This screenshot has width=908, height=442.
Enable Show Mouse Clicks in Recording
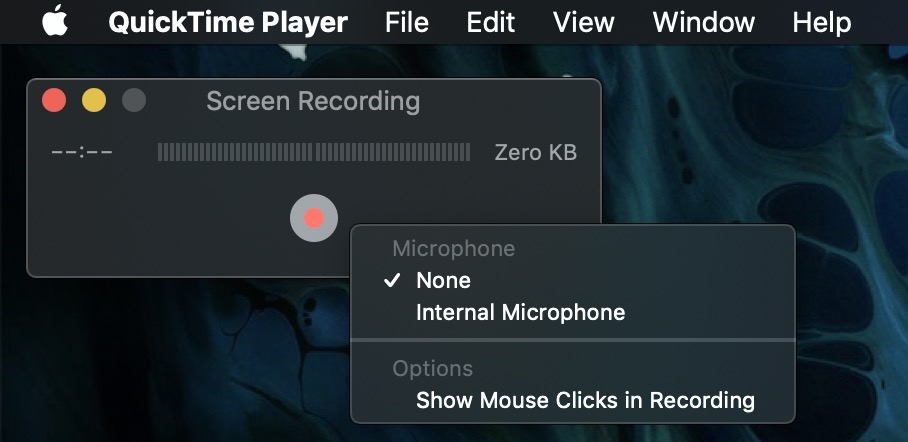pos(585,401)
